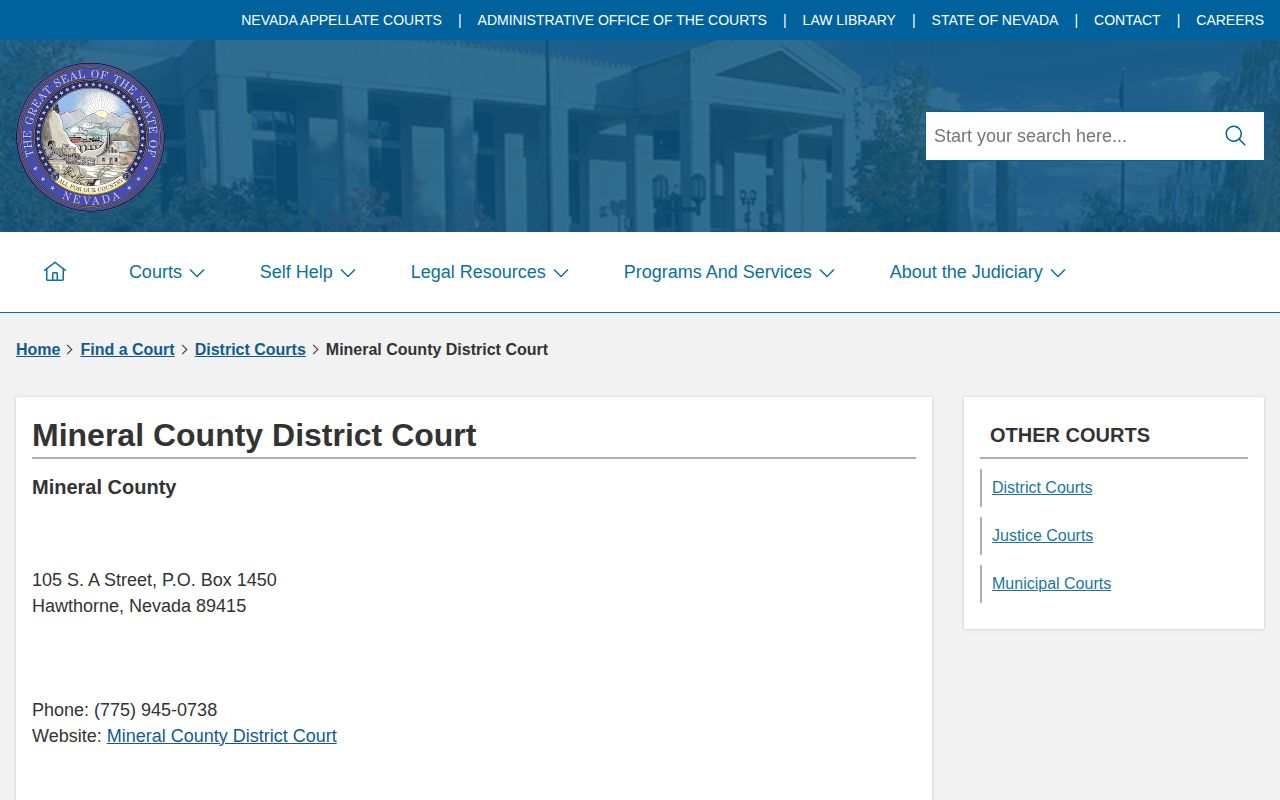Go to Law Library link

849,20
